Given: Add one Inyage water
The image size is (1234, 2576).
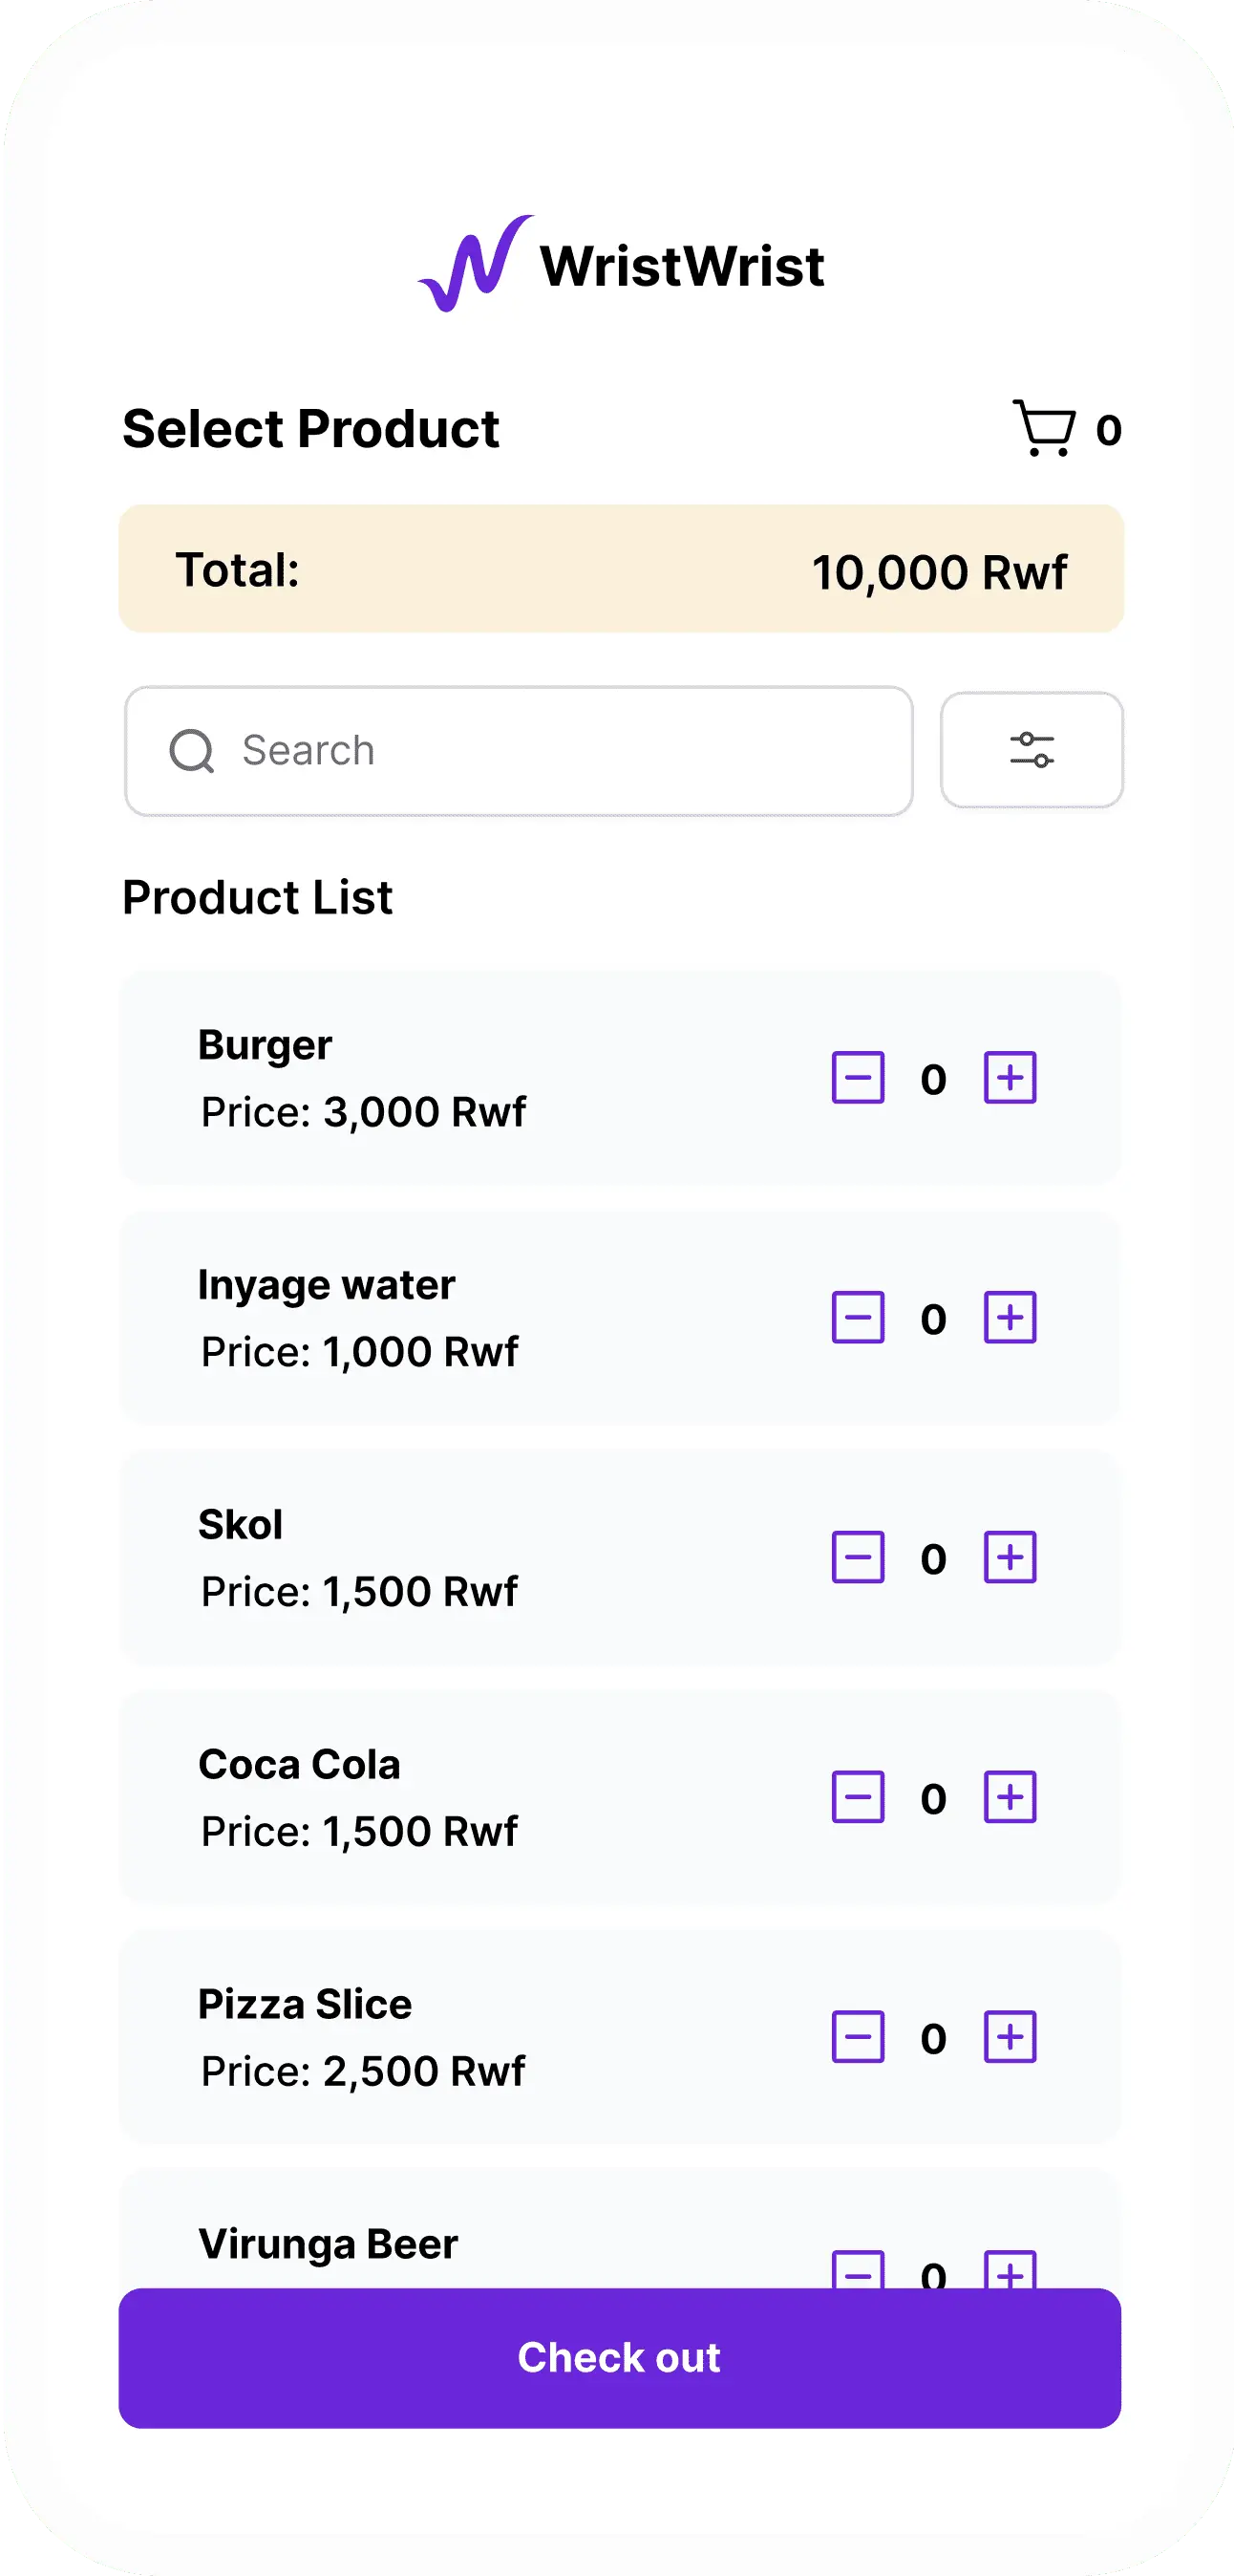Looking at the screenshot, I should click(x=1010, y=1318).
